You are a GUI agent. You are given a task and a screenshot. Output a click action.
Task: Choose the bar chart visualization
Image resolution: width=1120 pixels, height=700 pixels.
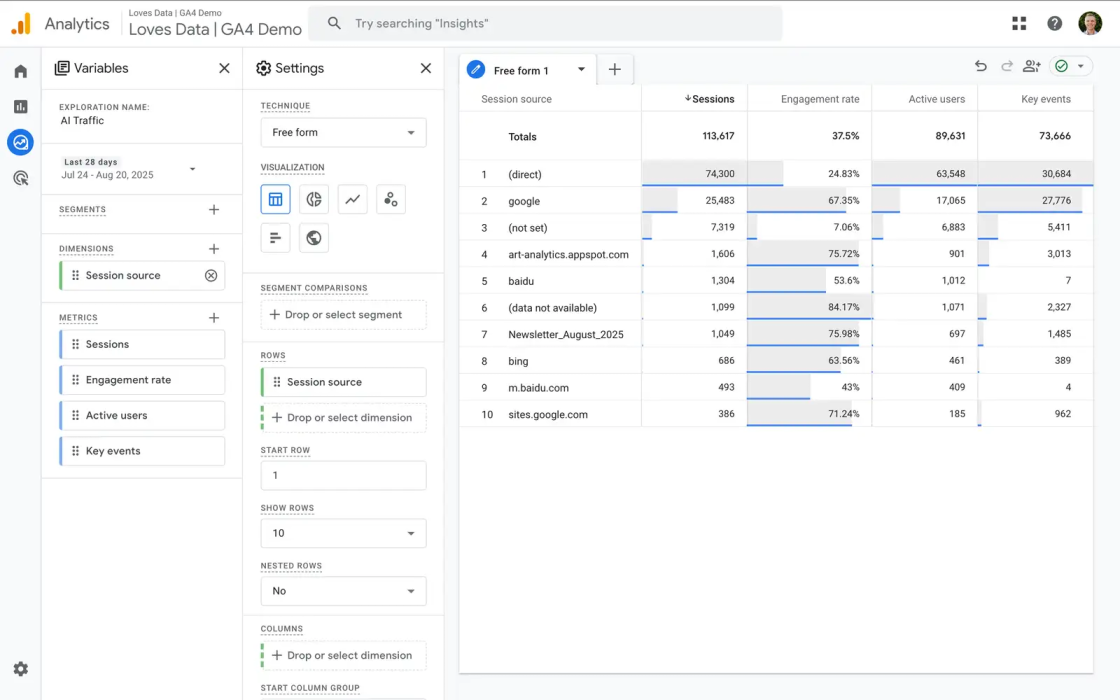pos(276,237)
